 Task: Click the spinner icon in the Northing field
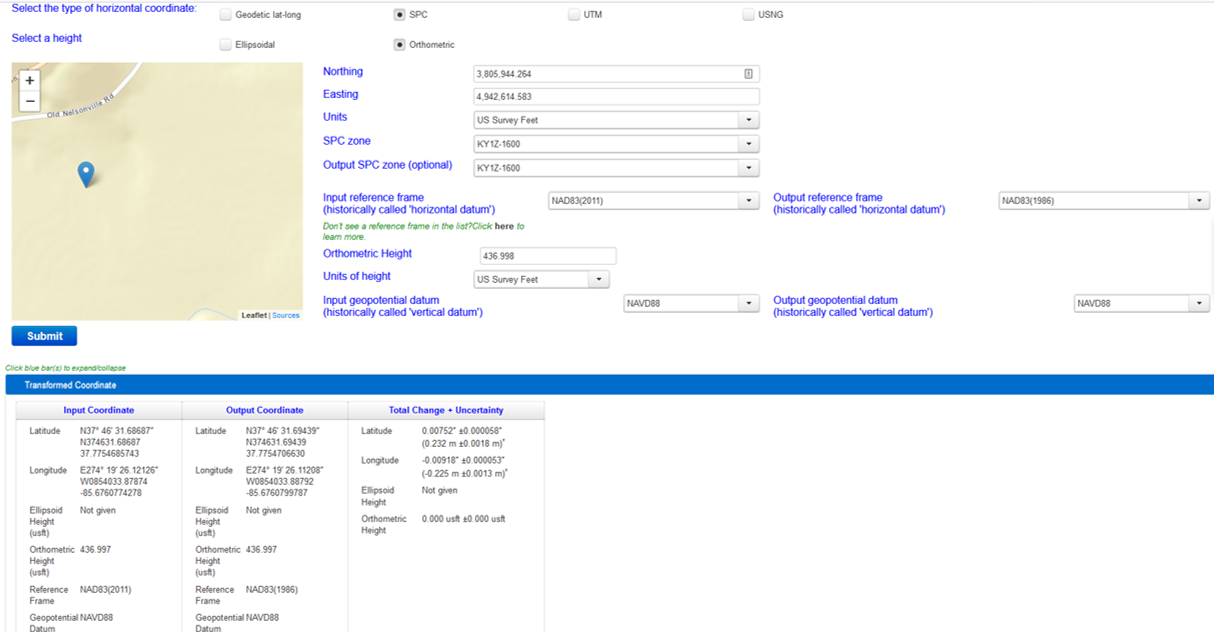tap(749, 74)
